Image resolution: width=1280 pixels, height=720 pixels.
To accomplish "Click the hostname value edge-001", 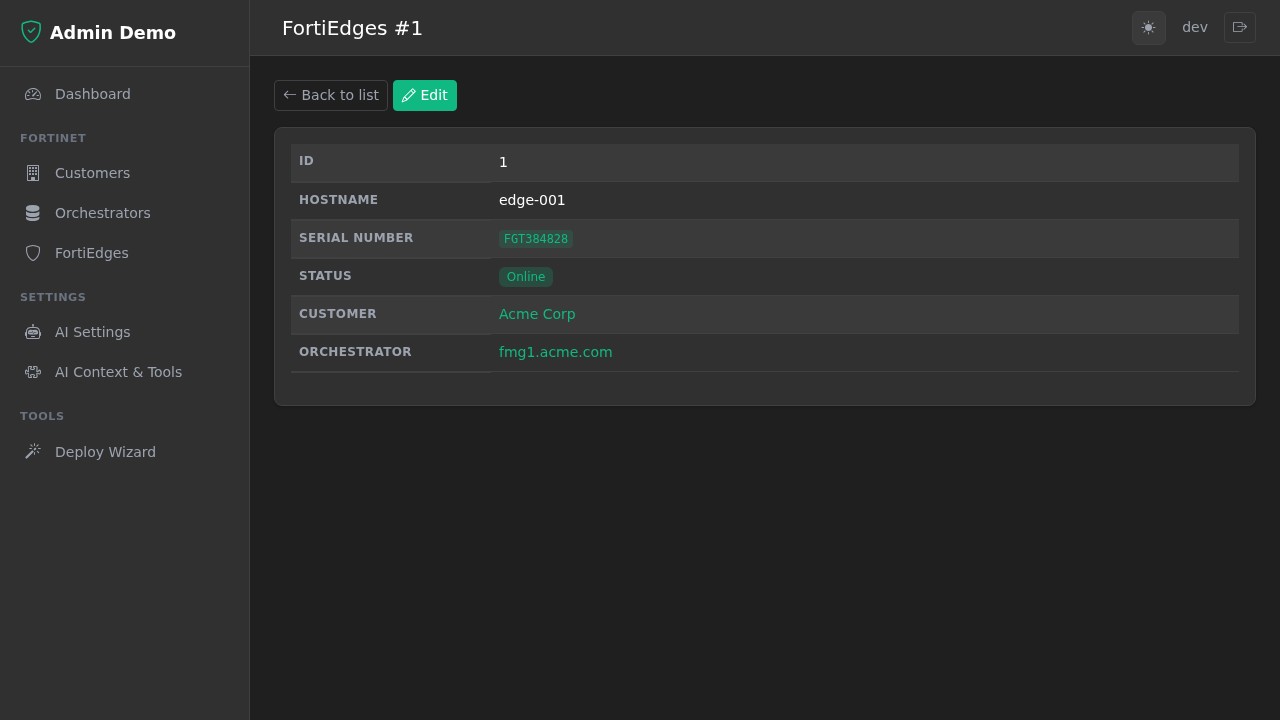I will [532, 200].
